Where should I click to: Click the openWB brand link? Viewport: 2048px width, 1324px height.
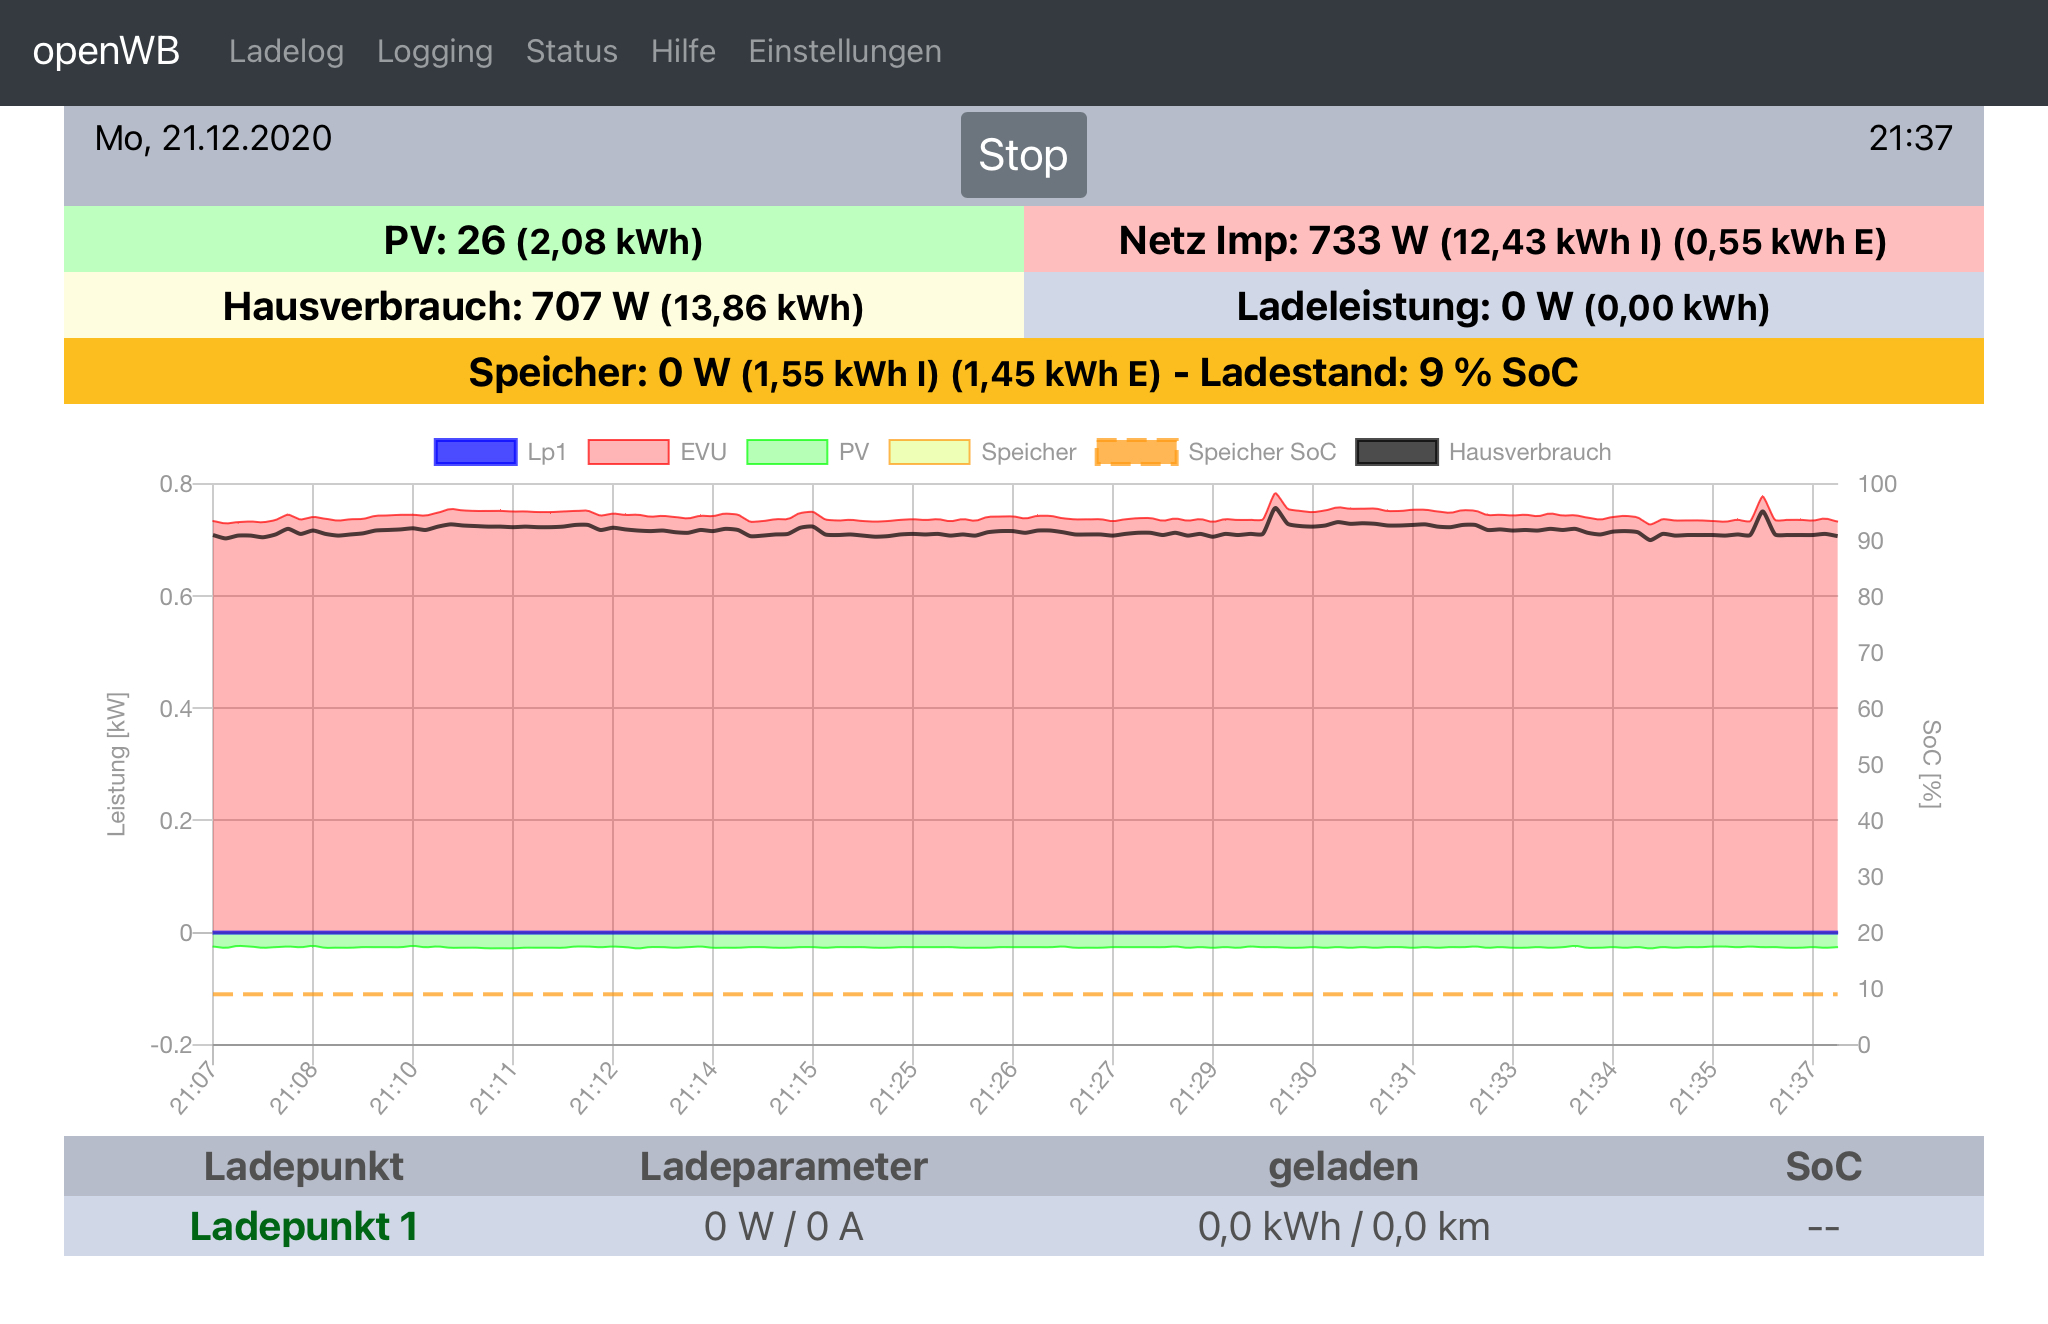(x=106, y=51)
